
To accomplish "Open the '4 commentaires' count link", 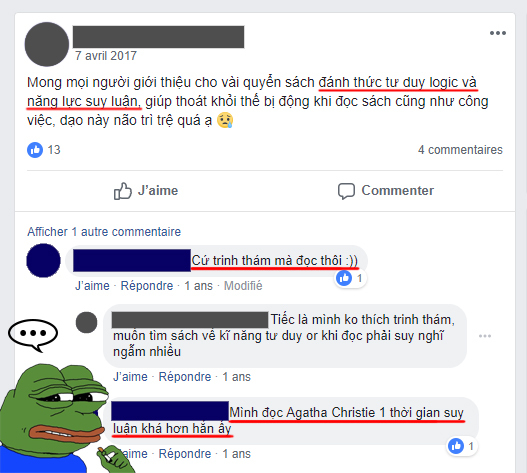I will 460,150.
